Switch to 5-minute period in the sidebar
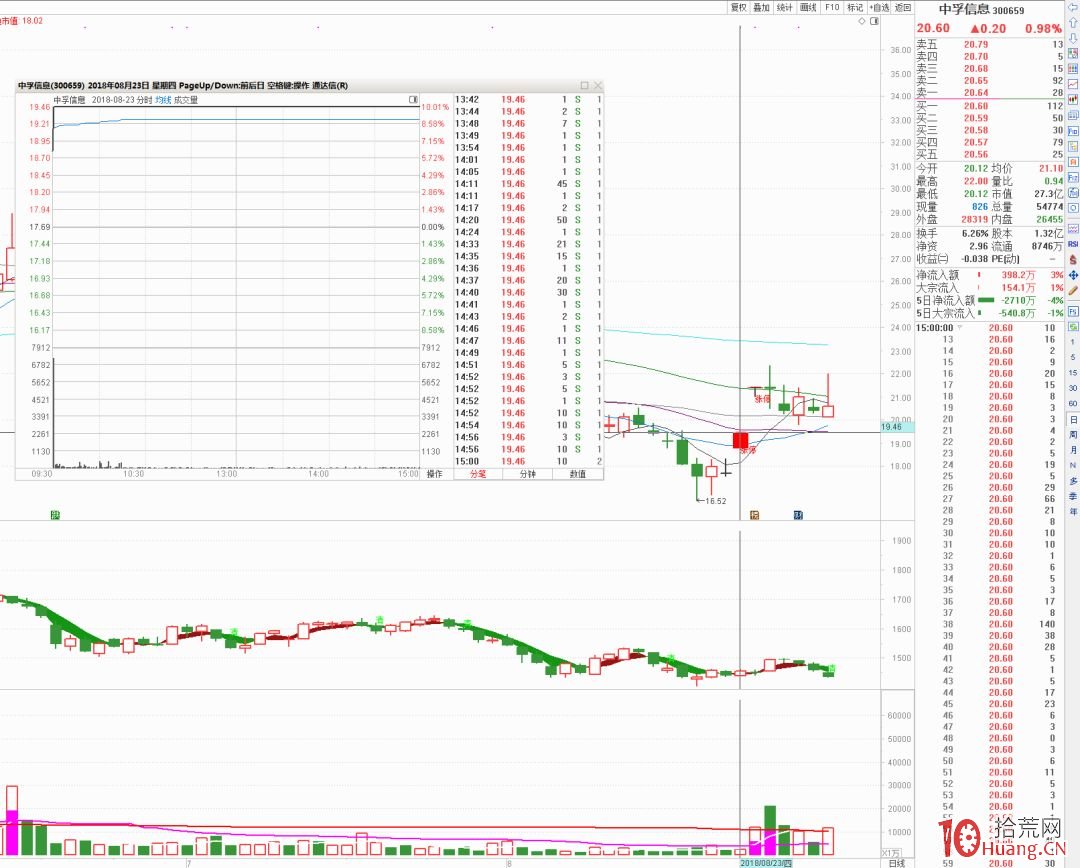Image resolution: width=1080 pixels, height=868 pixels. (1072, 357)
